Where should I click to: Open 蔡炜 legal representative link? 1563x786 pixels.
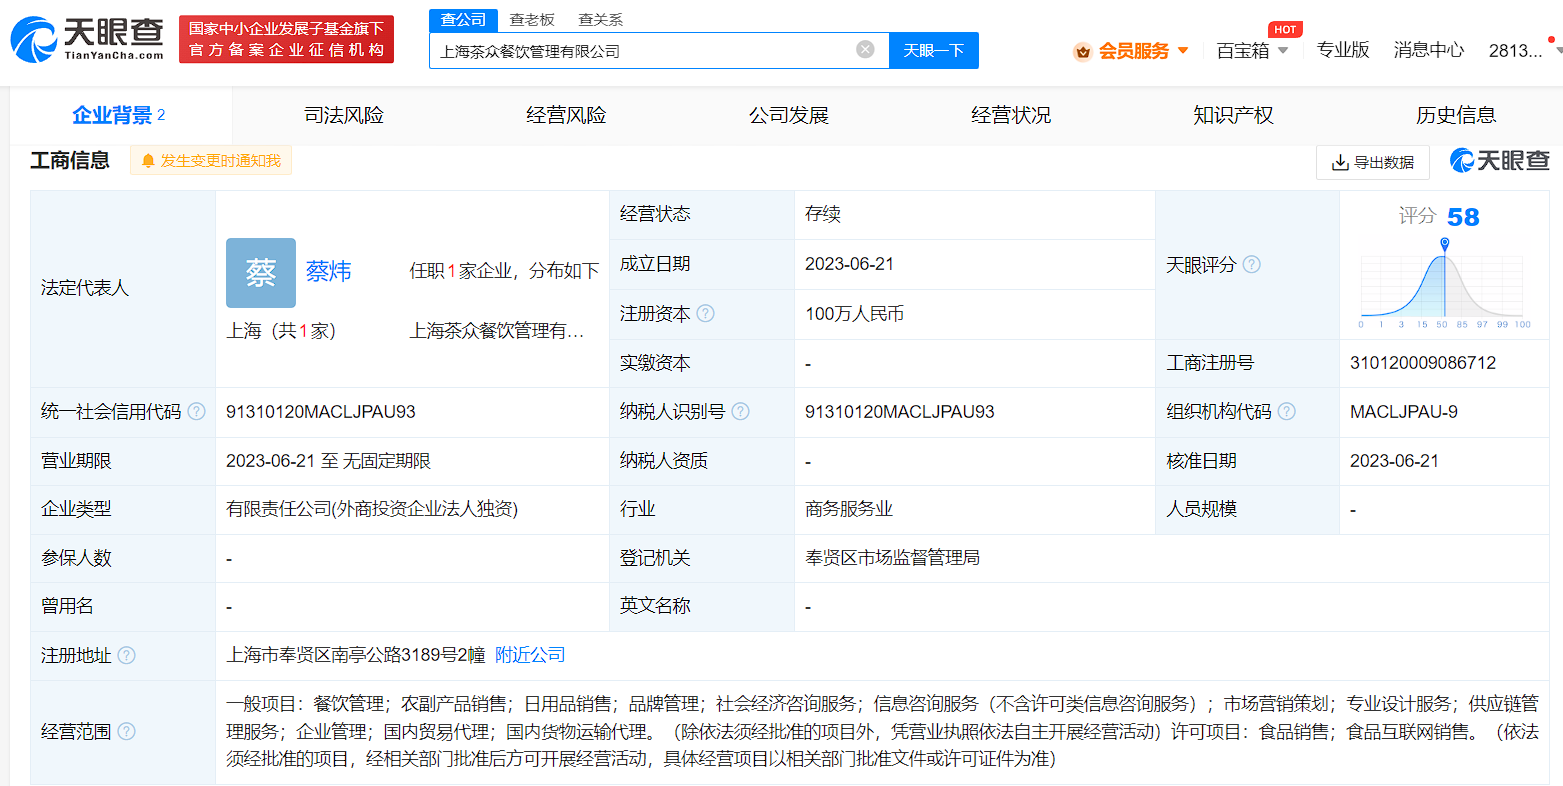[329, 271]
